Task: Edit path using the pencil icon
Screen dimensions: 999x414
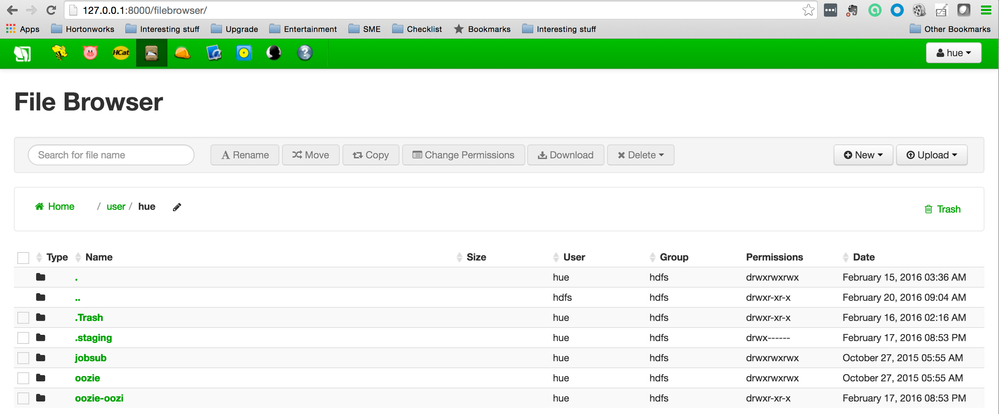Action: pos(177,207)
